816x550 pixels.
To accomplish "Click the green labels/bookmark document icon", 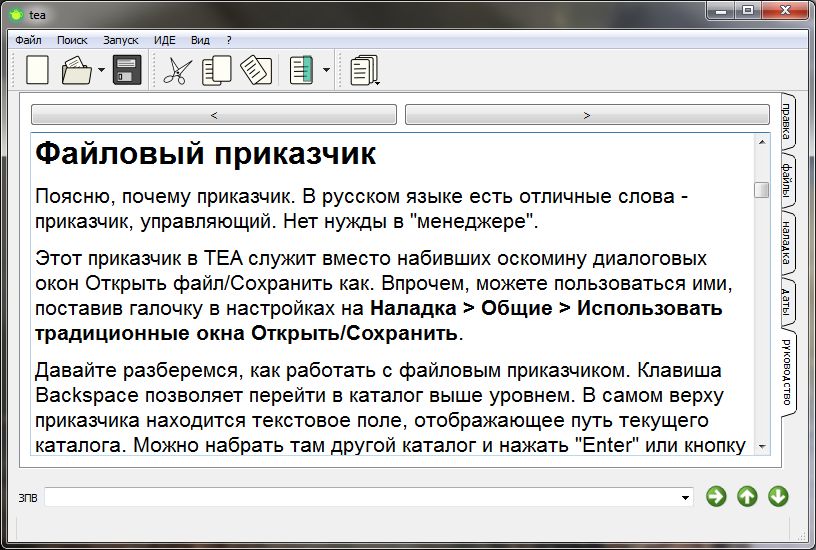I will 301,70.
